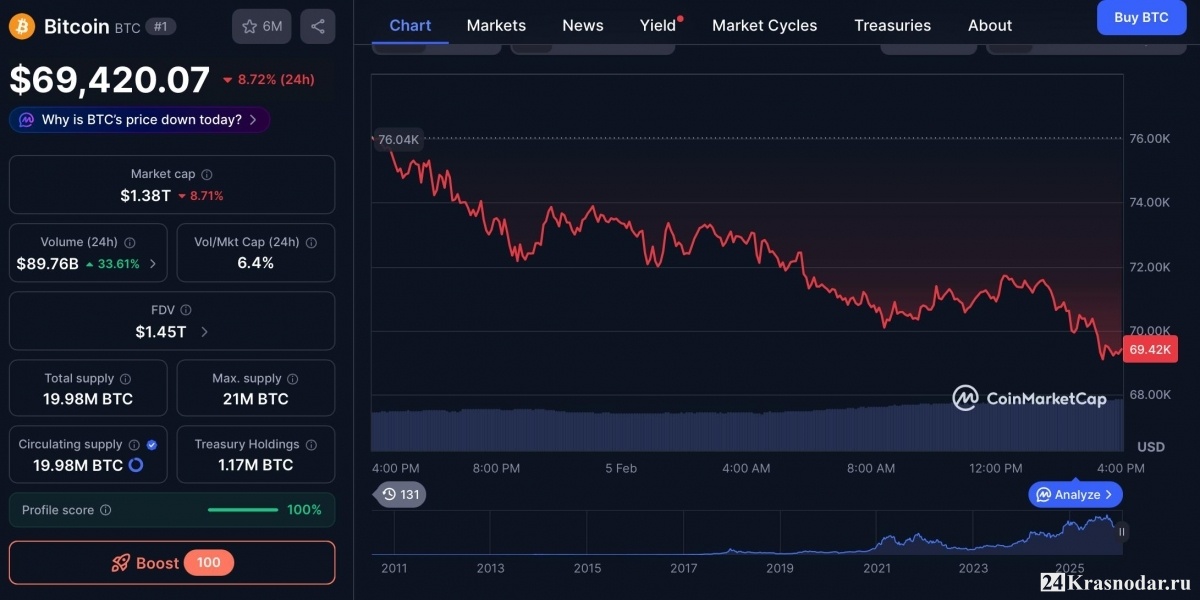
Task: Click Treasury Holdings info icon
Action: pos(311,444)
